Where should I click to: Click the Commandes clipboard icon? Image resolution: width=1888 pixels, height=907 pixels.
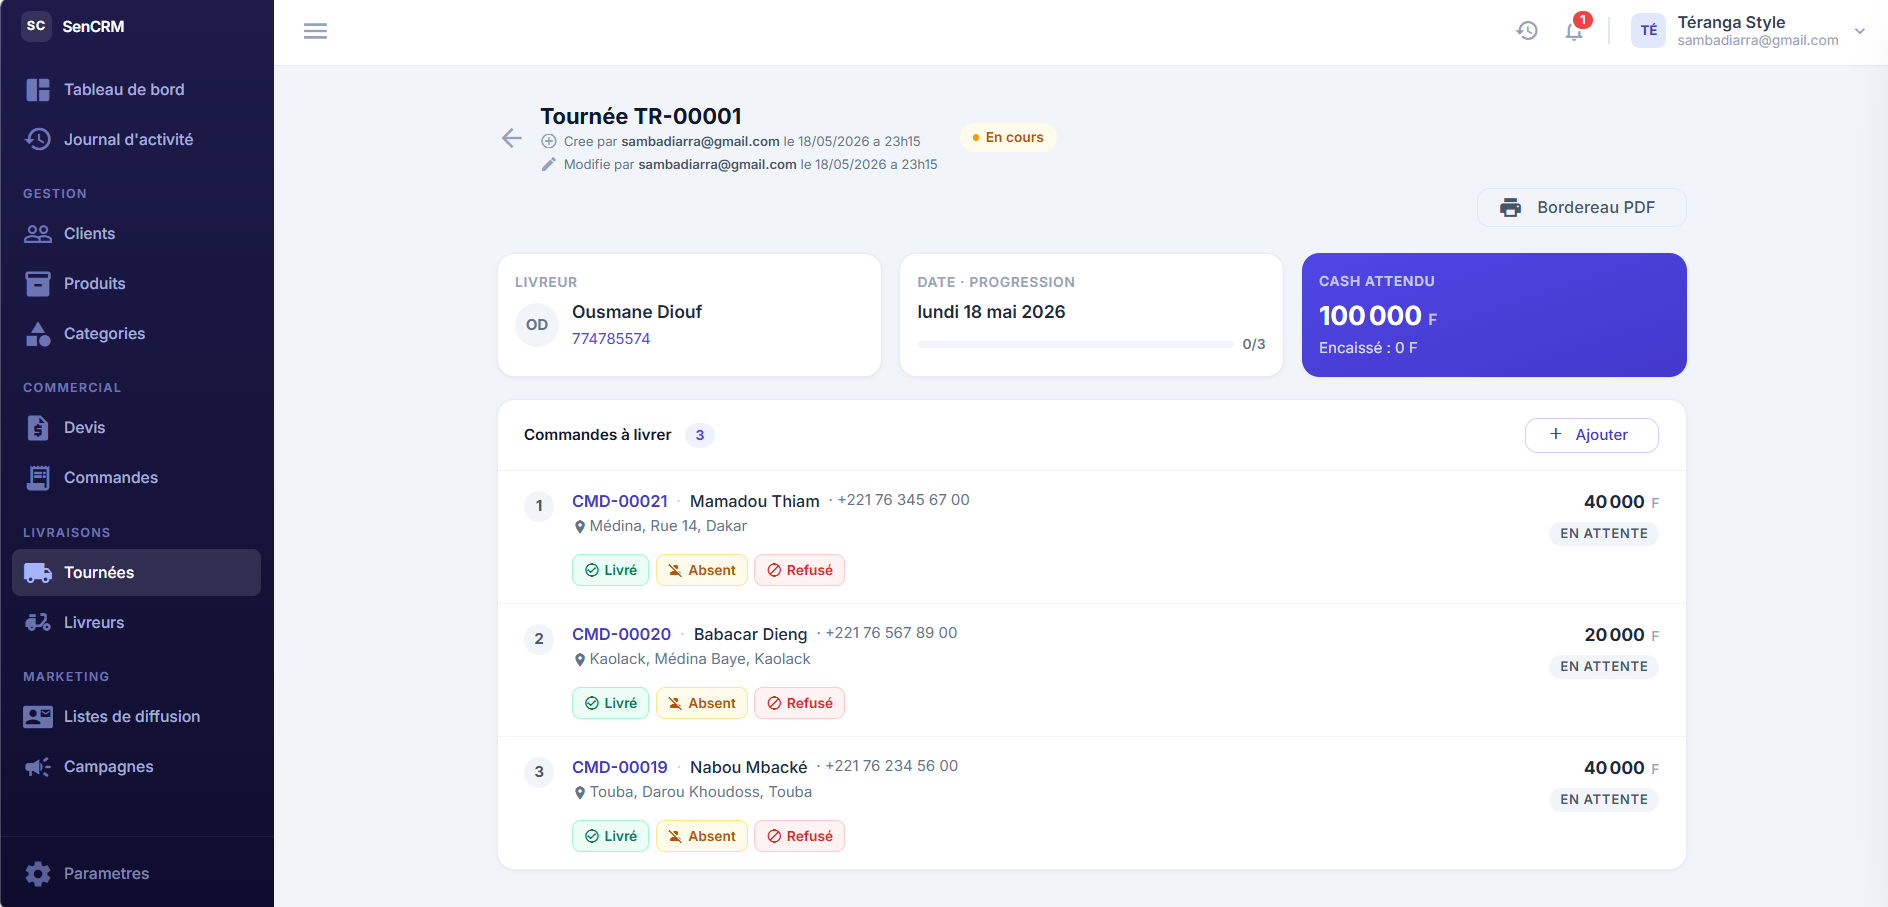click(38, 478)
